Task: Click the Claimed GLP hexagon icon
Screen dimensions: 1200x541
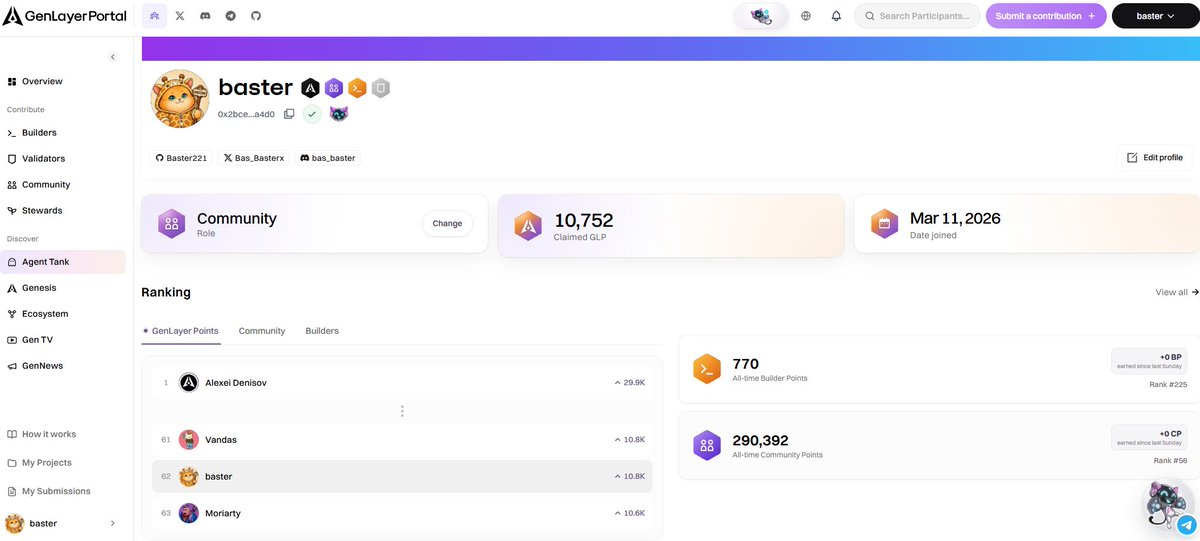Action: [x=528, y=225]
